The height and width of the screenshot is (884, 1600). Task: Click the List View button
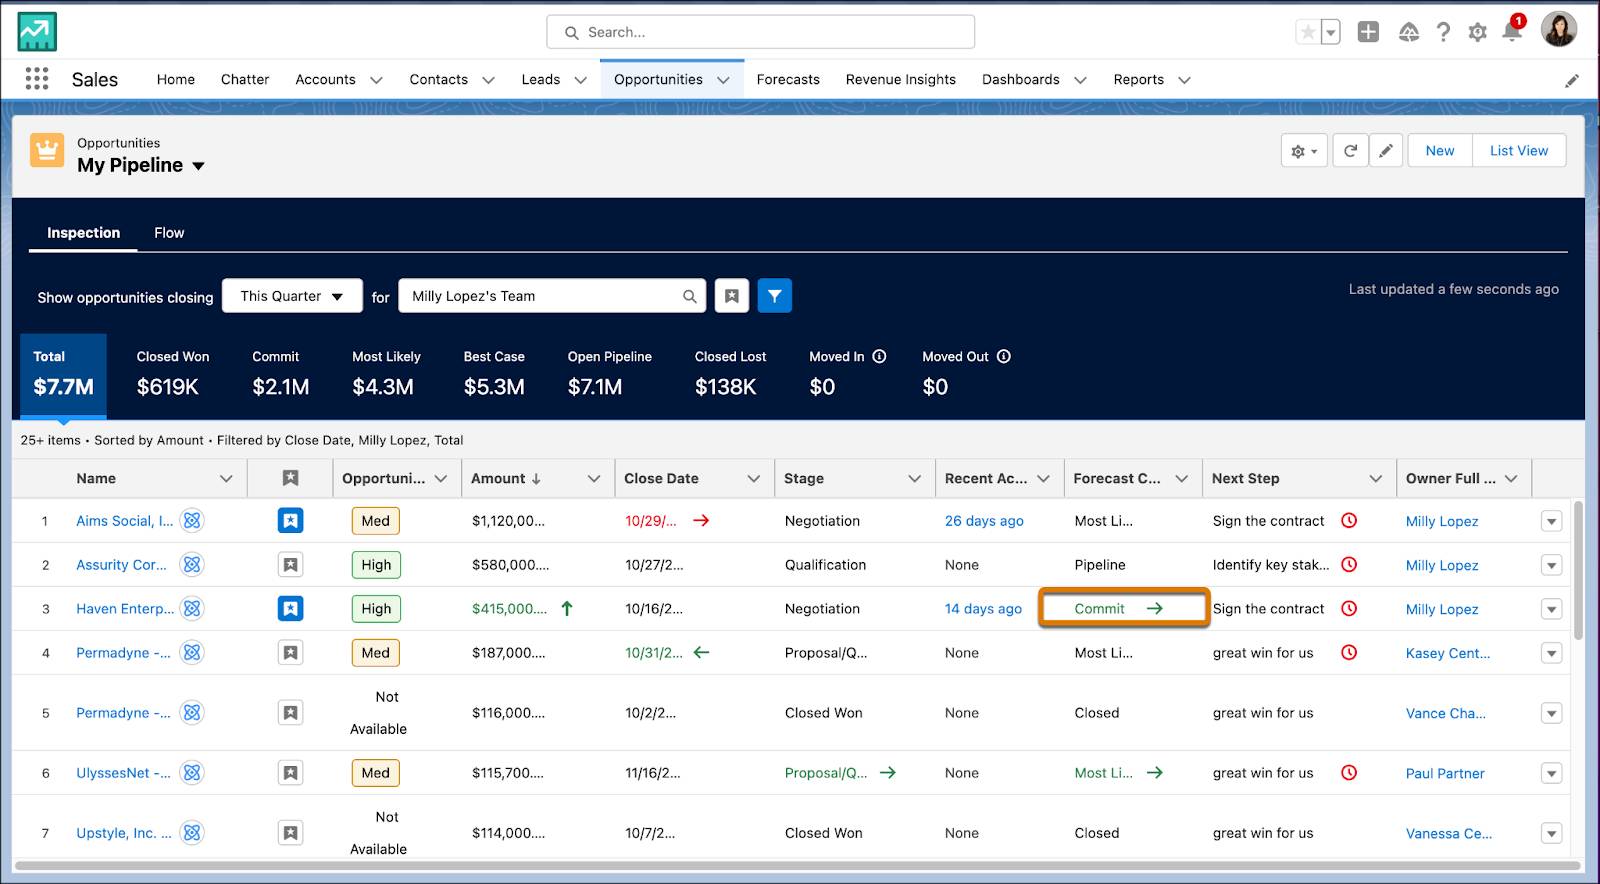(x=1519, y=151)
